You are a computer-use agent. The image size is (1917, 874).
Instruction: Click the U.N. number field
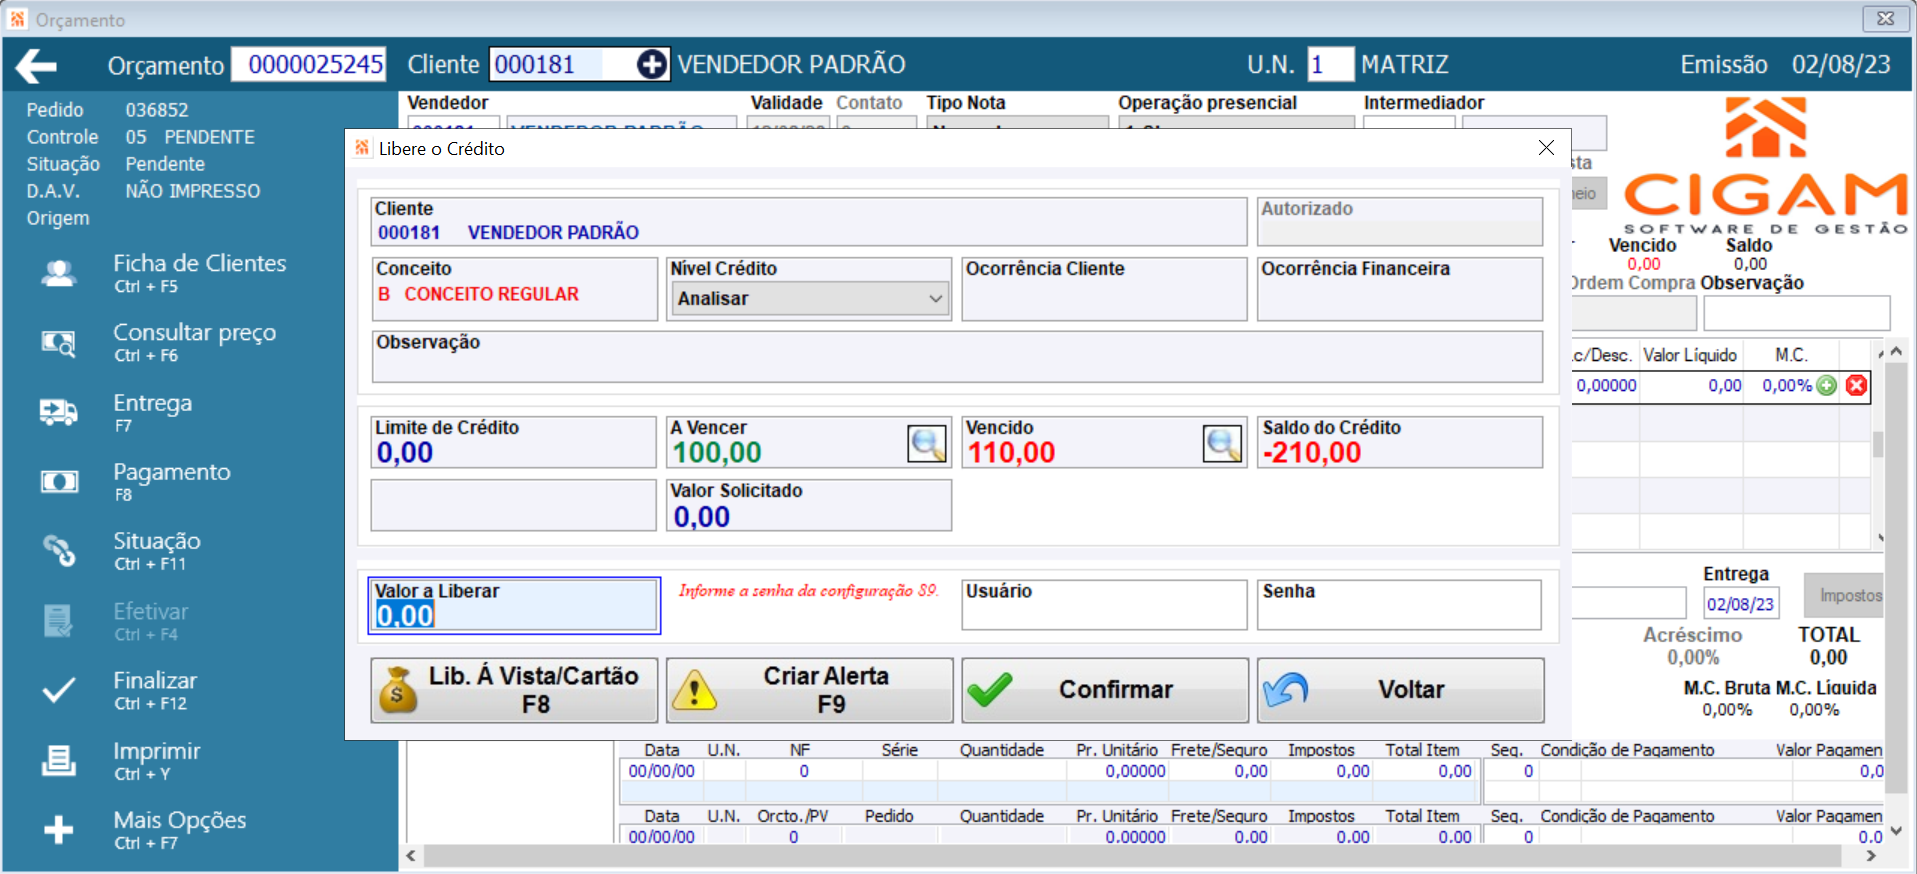pos(1330,65)
